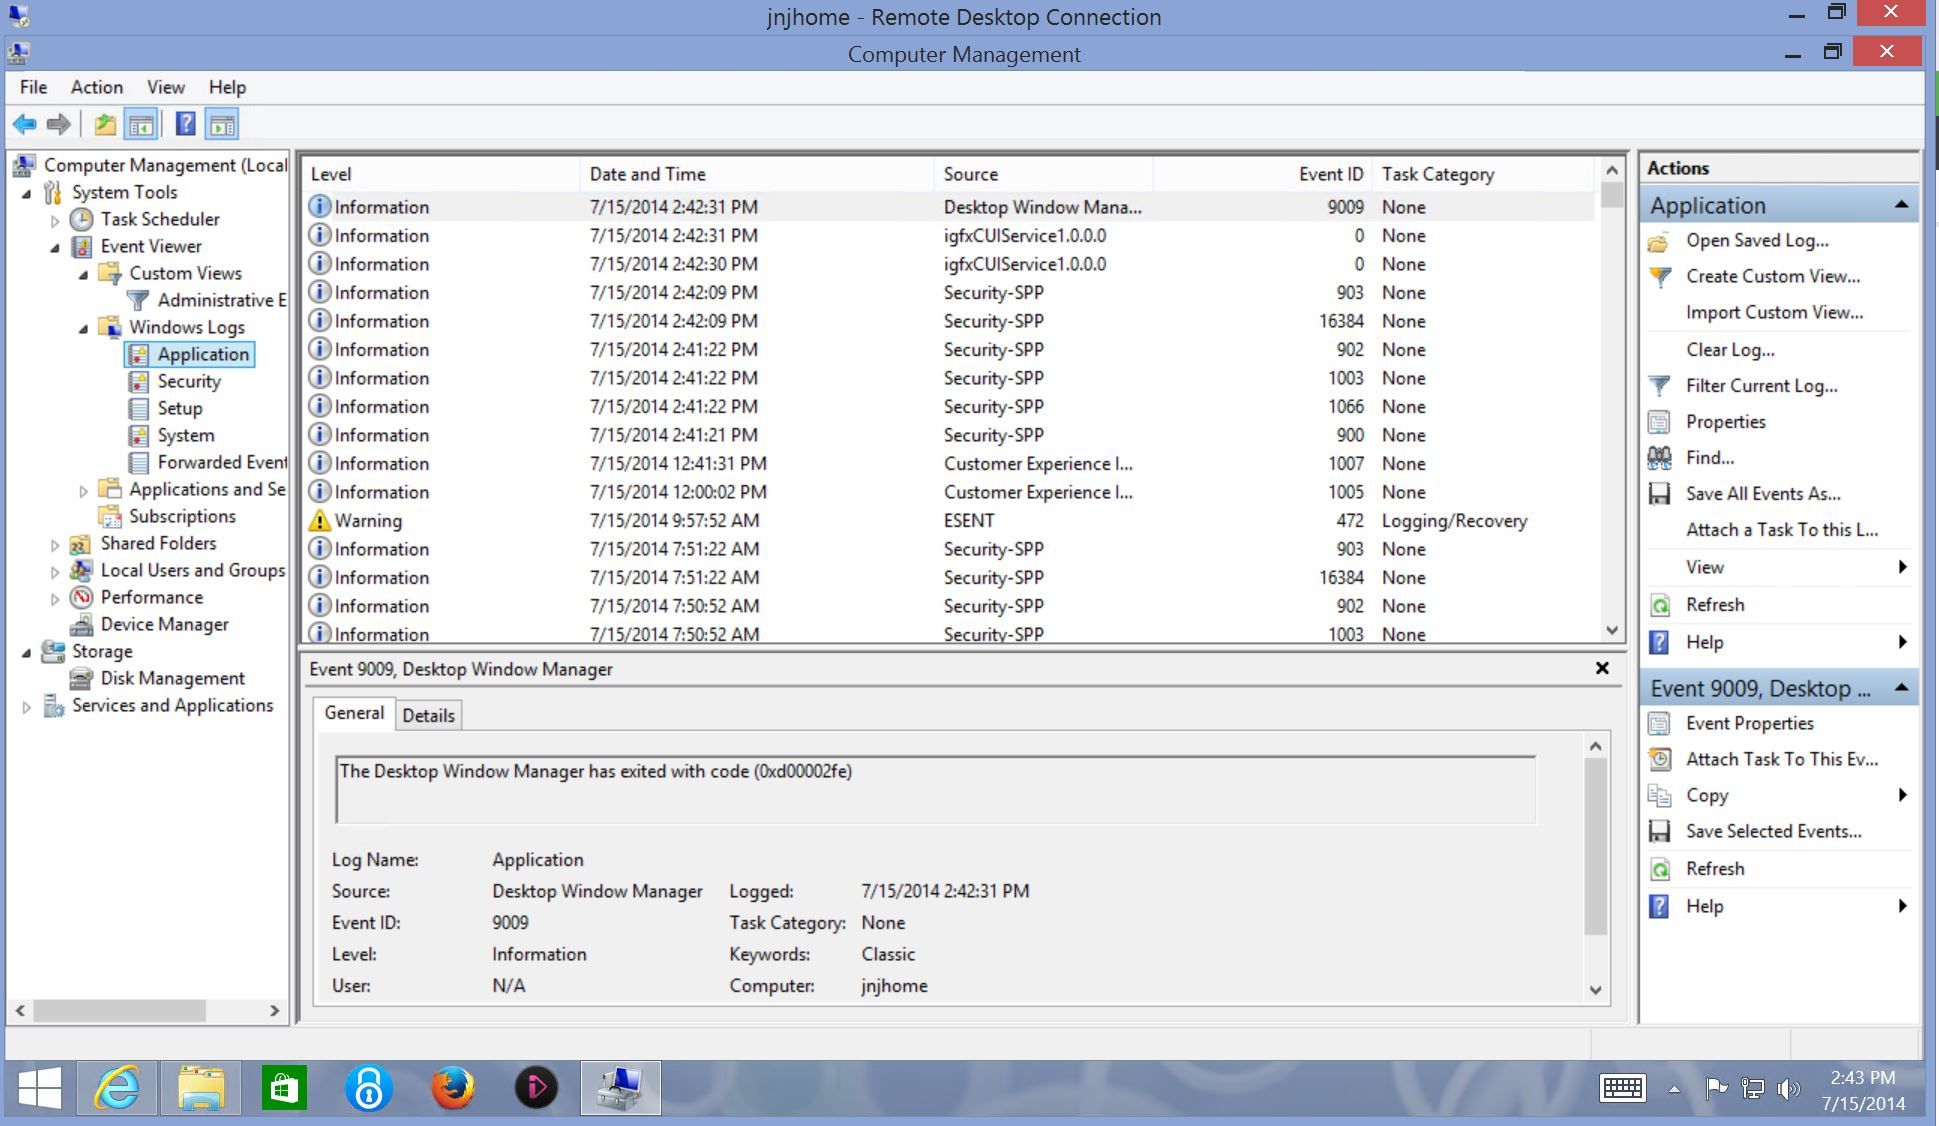The width and height of the screenshot is (1939, 1126).
Task: Click the Open Saved Log button
Action: [x=1757, y=239]
